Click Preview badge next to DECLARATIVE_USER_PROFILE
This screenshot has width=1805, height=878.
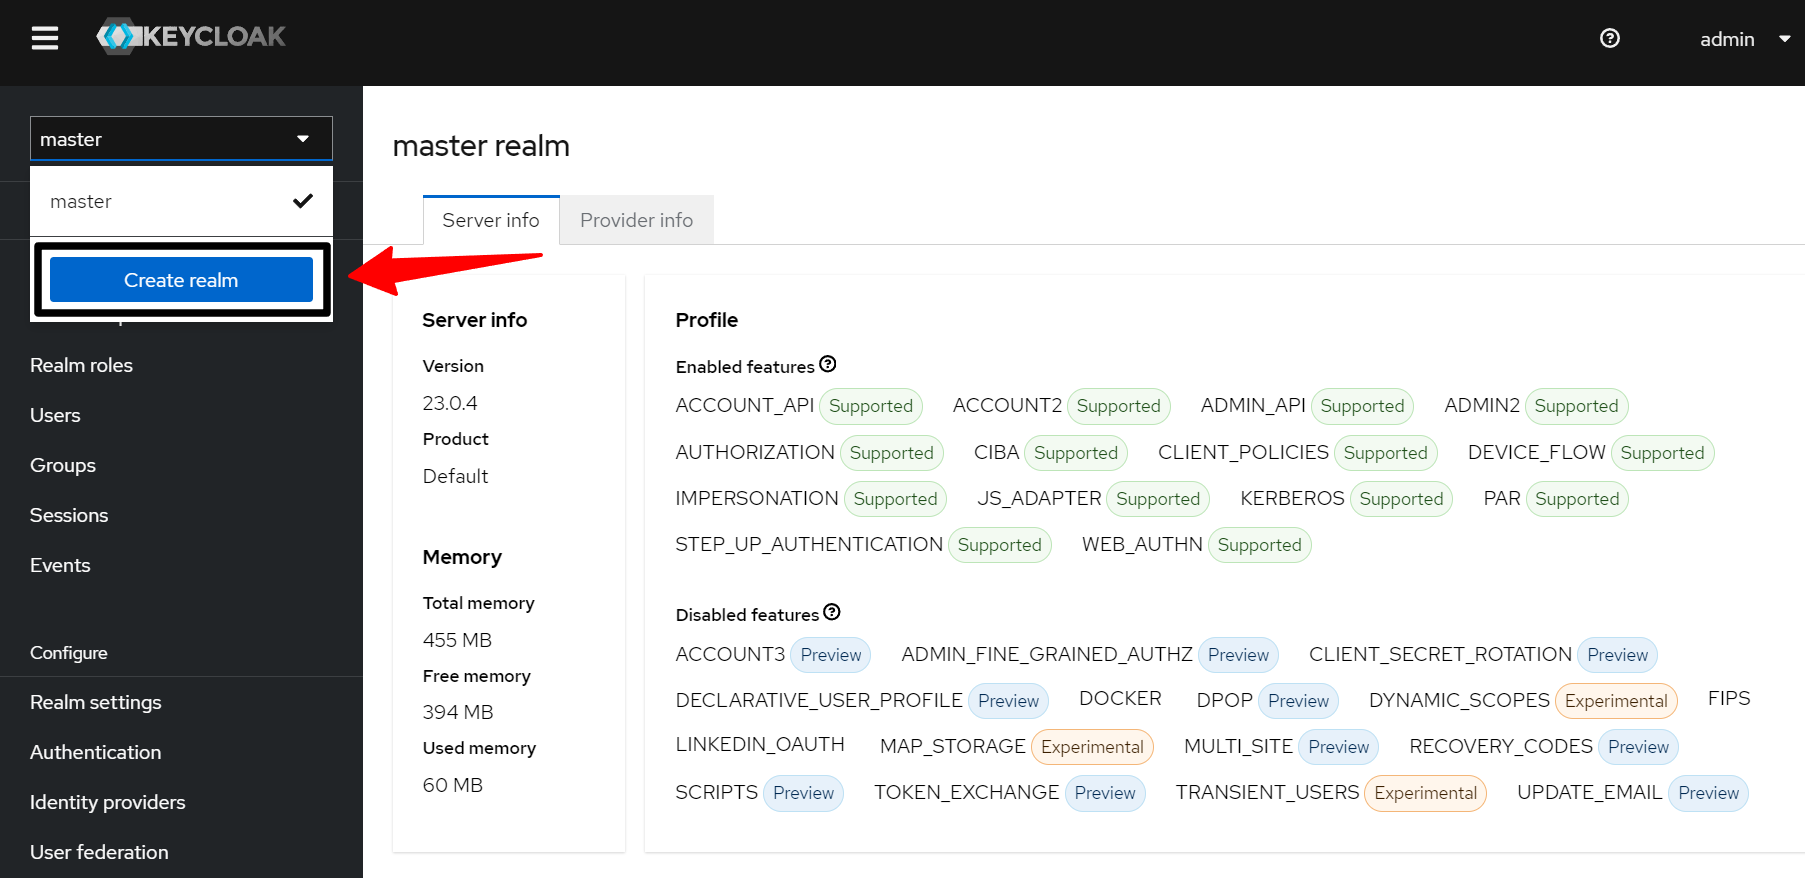click(x=1008, y=701)
